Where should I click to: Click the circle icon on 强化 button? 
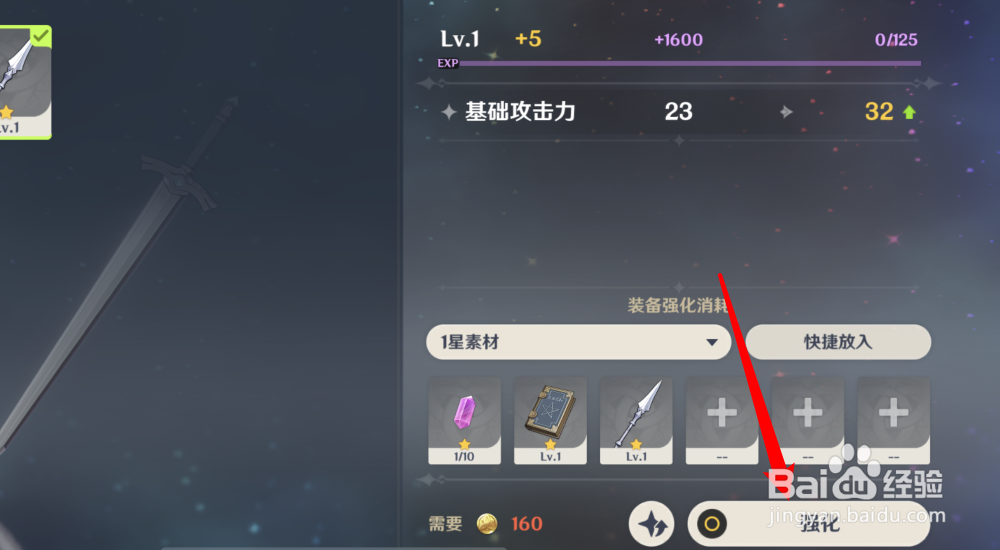pyautogui.click(x=712, y=524)
